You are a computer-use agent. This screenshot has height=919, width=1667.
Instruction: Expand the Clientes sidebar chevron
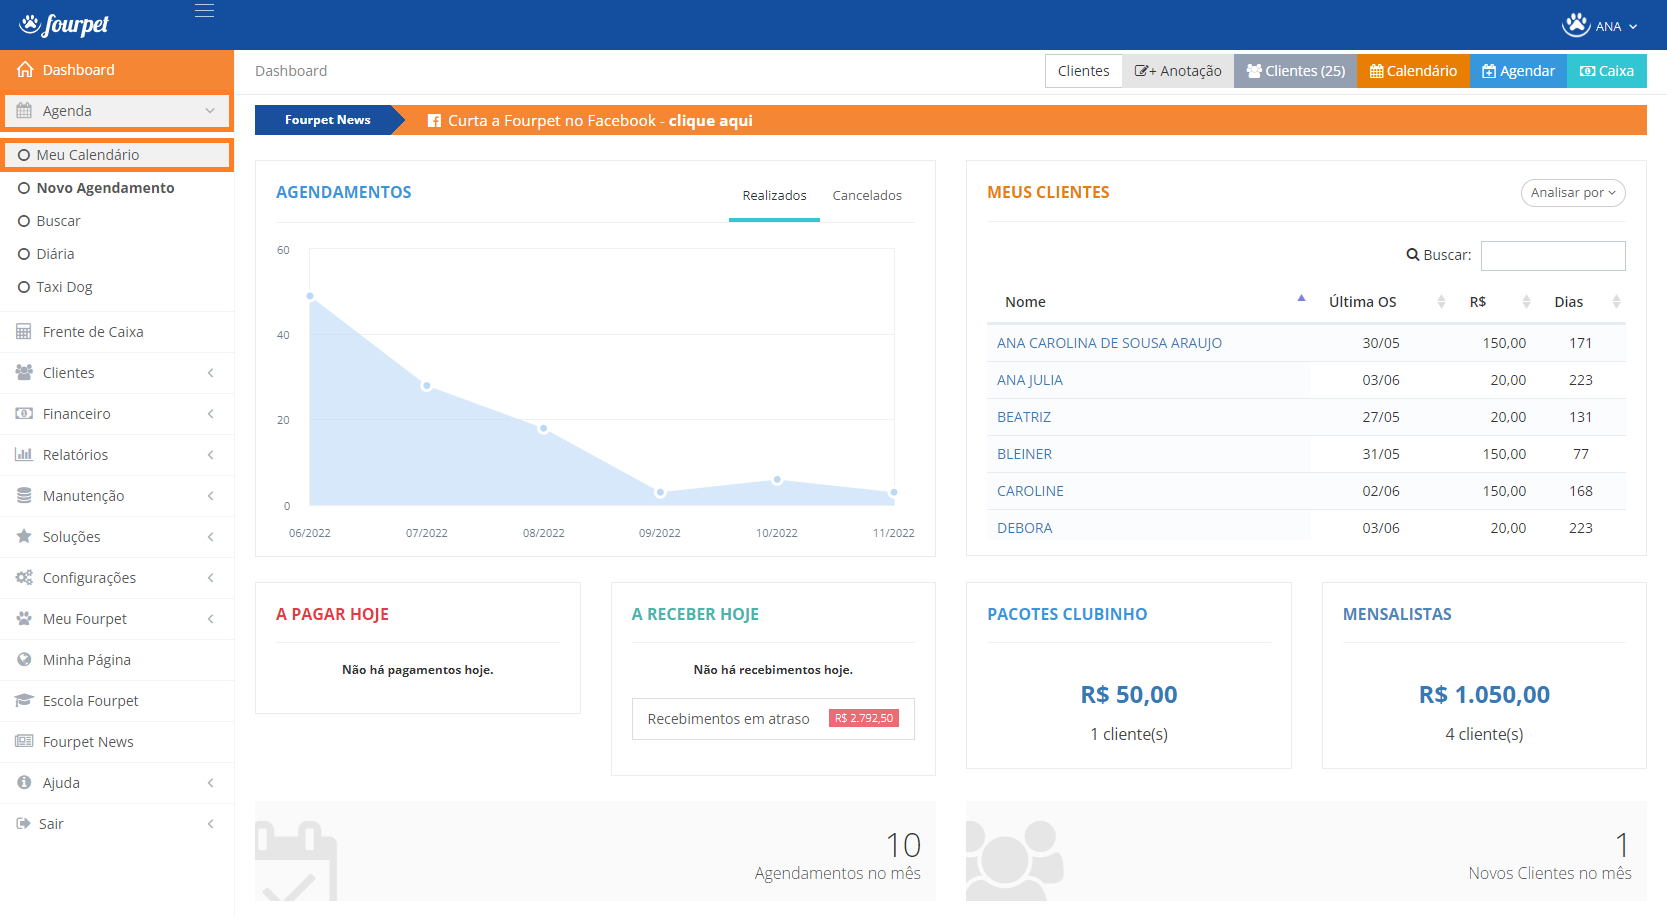pyautogui.click(x=211, y=373)
